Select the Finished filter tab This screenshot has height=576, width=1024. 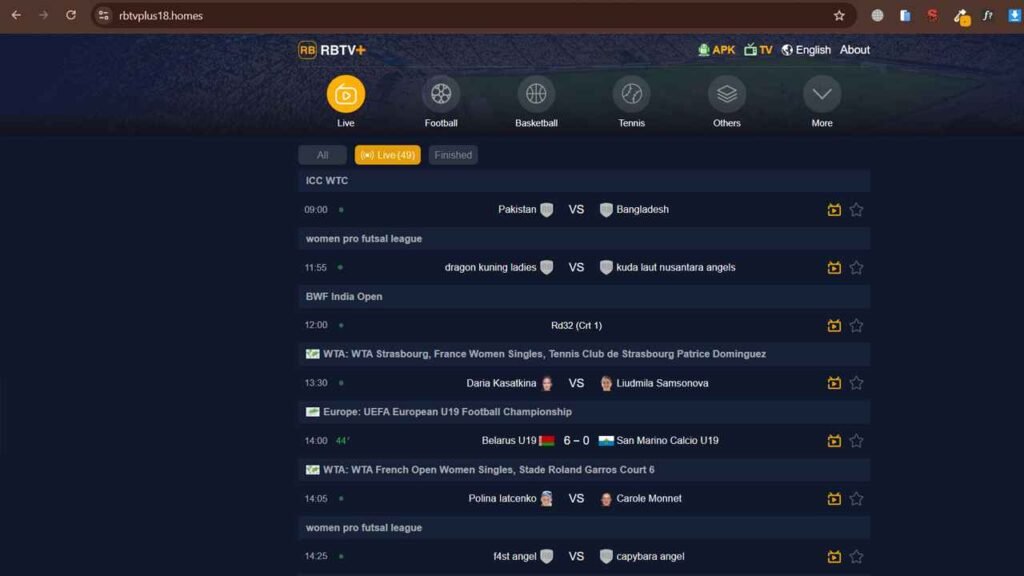[x=453, y=155]
